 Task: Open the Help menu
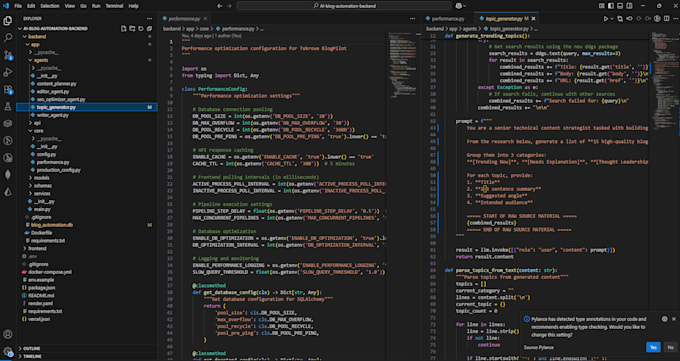134,6
